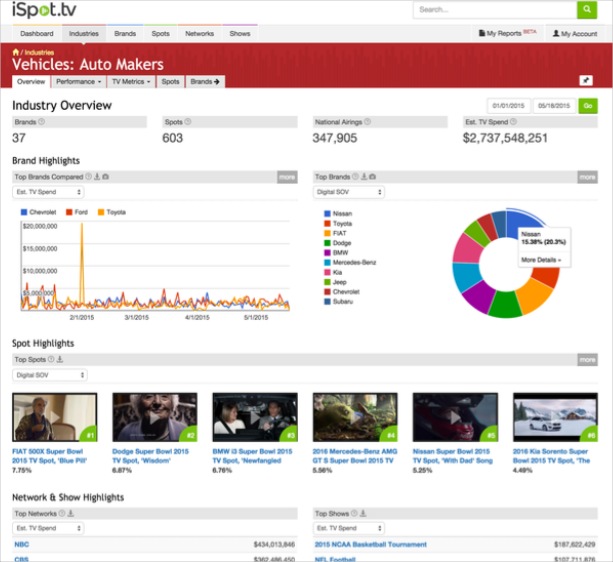Click the help icon next to Brands stat
The image size is (613, 562).
(41, 122)
